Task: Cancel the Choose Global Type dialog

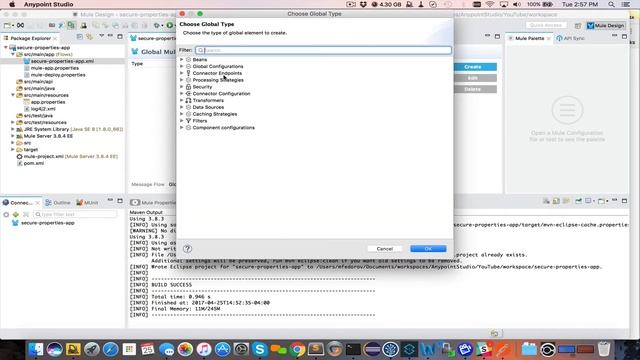Action: tap(384, 249)
